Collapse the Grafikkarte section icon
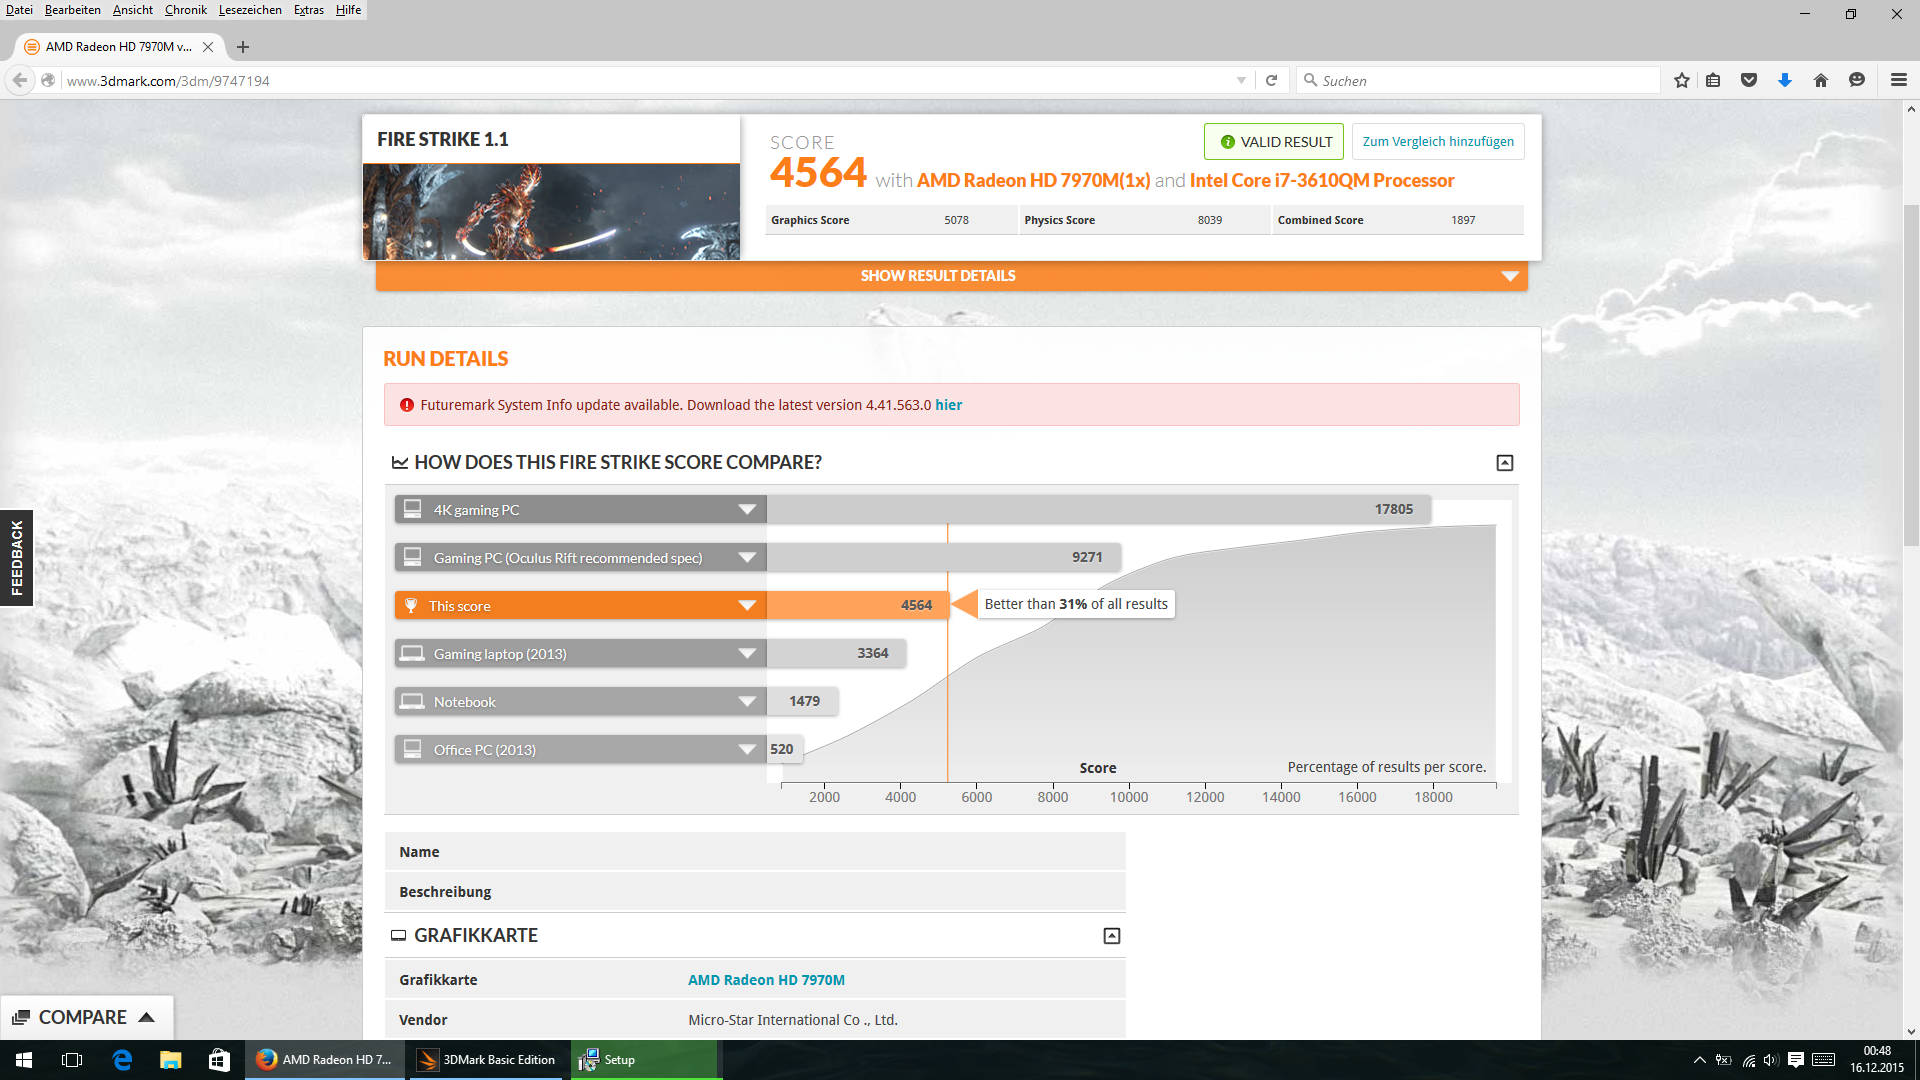 click(x=1111, y=936)
